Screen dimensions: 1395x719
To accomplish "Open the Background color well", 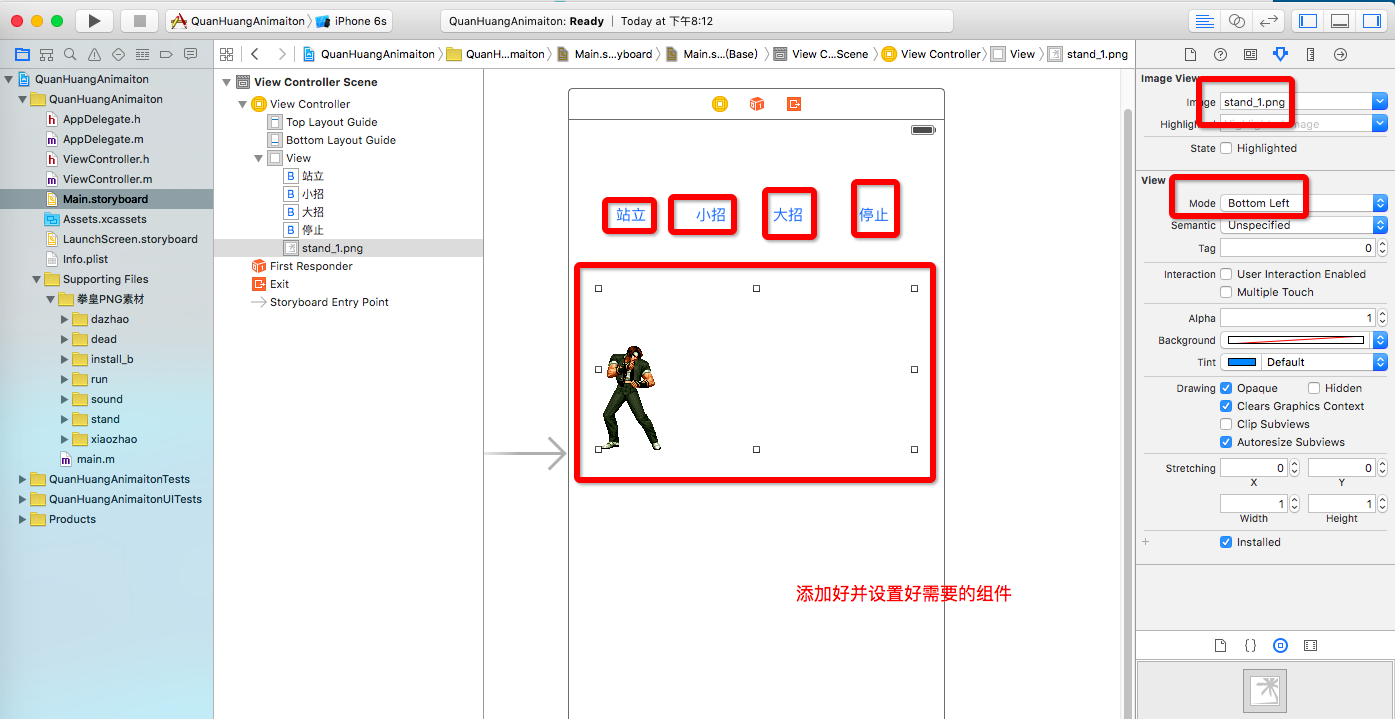I will click(x=1297, y=340).
